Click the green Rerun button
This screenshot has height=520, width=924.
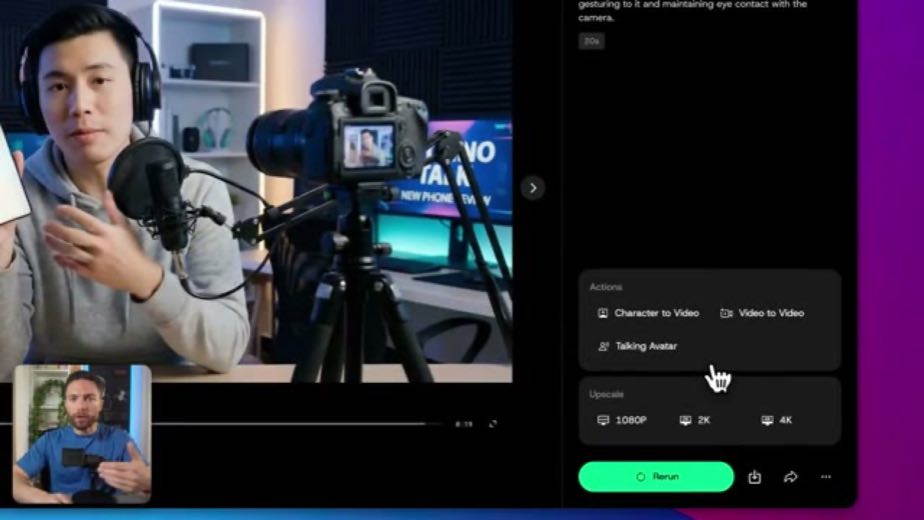(x=656, y=476)
